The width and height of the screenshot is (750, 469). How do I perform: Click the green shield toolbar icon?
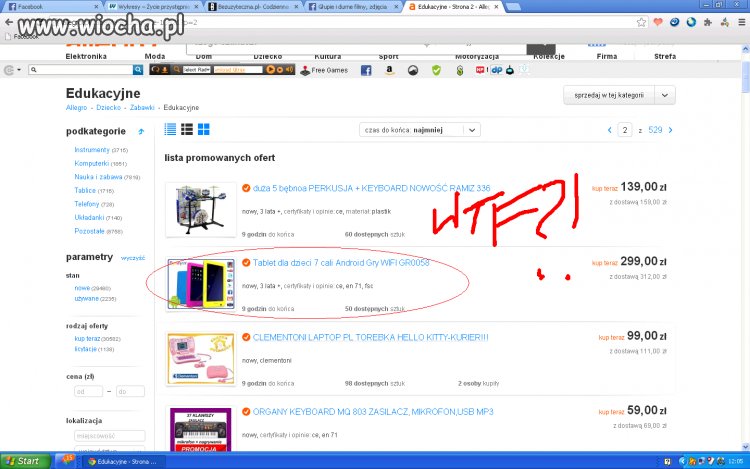coord(436,70)
